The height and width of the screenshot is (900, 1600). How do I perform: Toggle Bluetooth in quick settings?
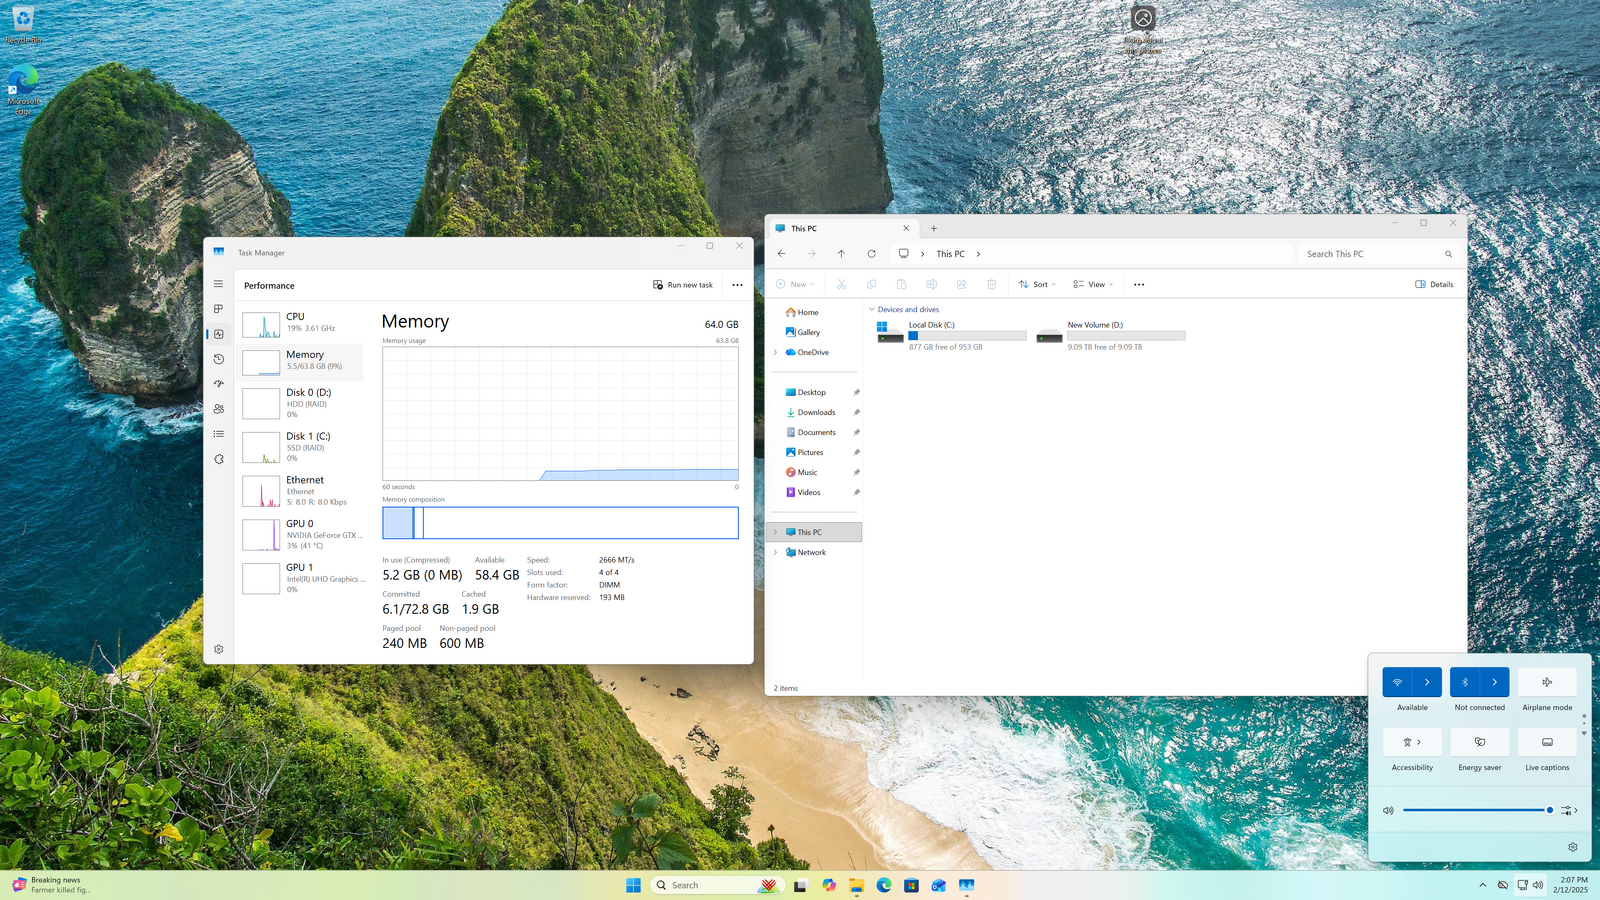(x=1465, y=682)
